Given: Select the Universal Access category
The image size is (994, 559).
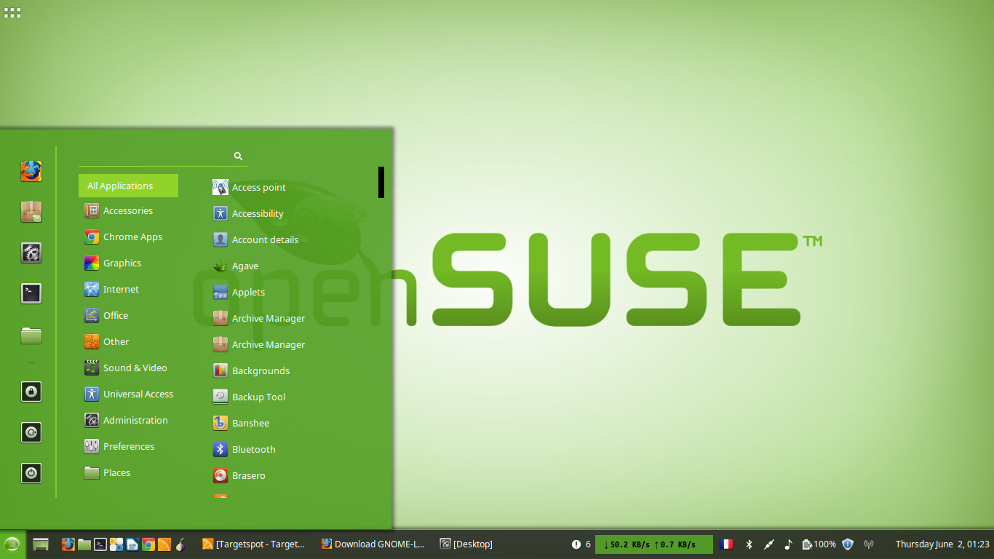Looking at the screenshot, I should 128,394.
